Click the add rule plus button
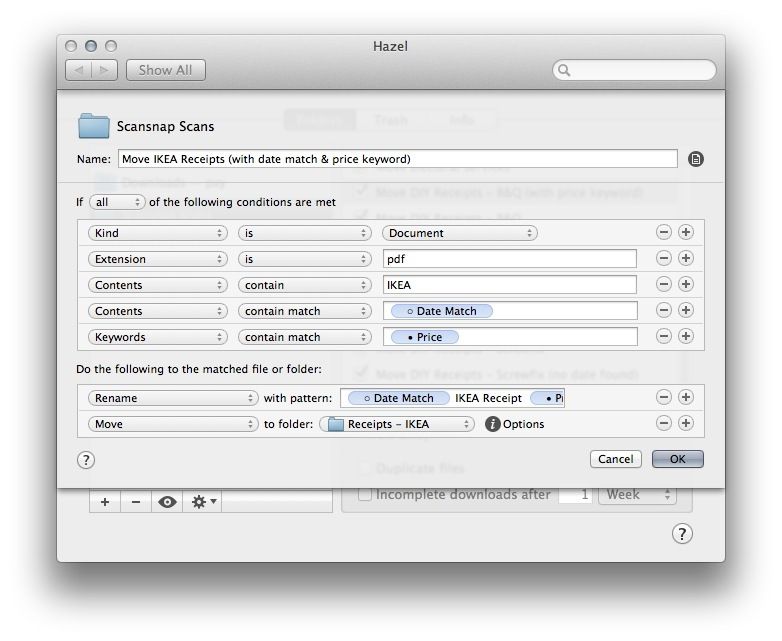782x641 pixels. pos(105,501)
